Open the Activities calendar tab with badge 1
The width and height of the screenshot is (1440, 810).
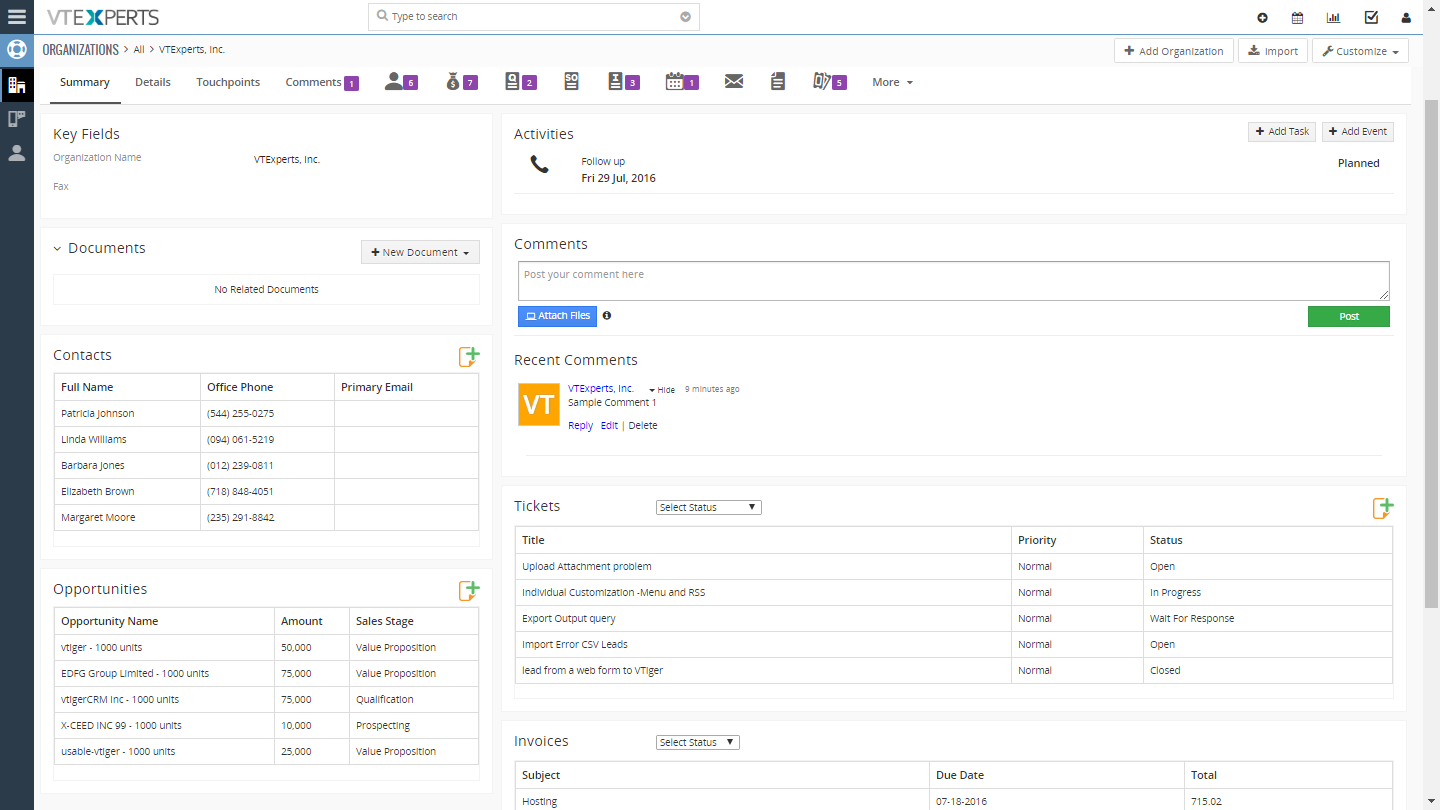[x=682, y=82]
